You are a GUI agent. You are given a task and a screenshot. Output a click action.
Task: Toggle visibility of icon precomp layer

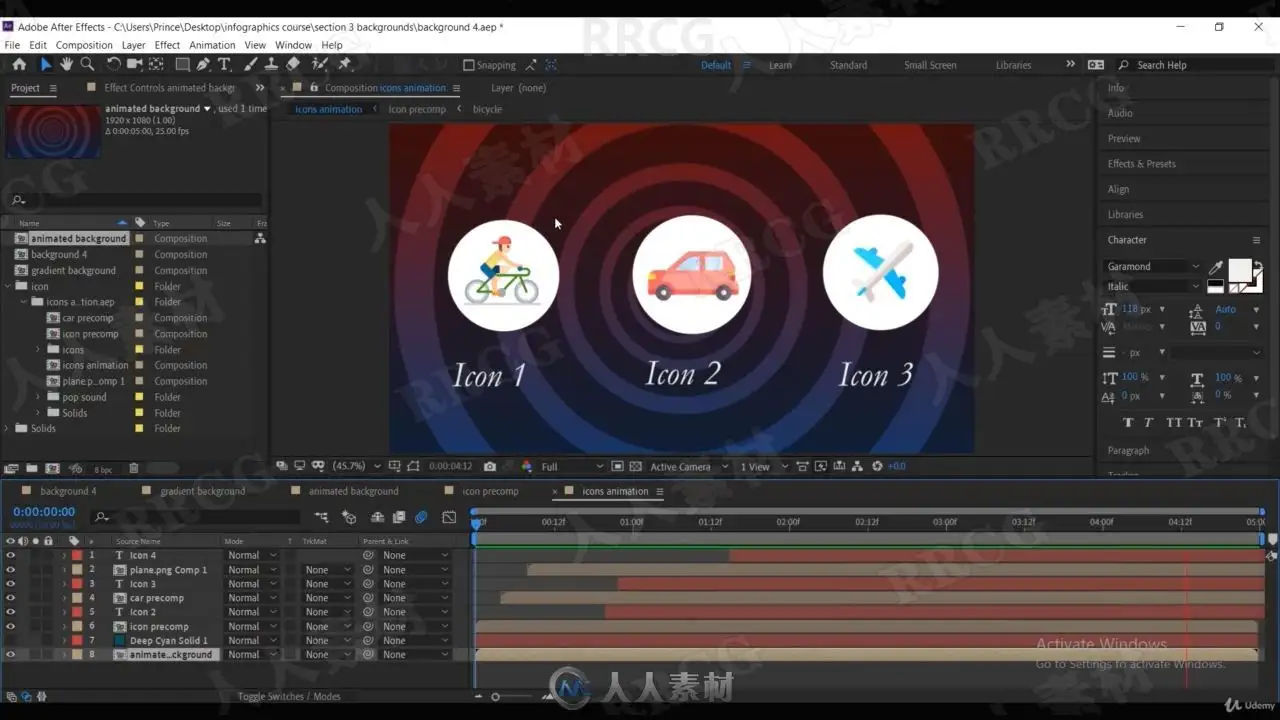click(11, 626)
